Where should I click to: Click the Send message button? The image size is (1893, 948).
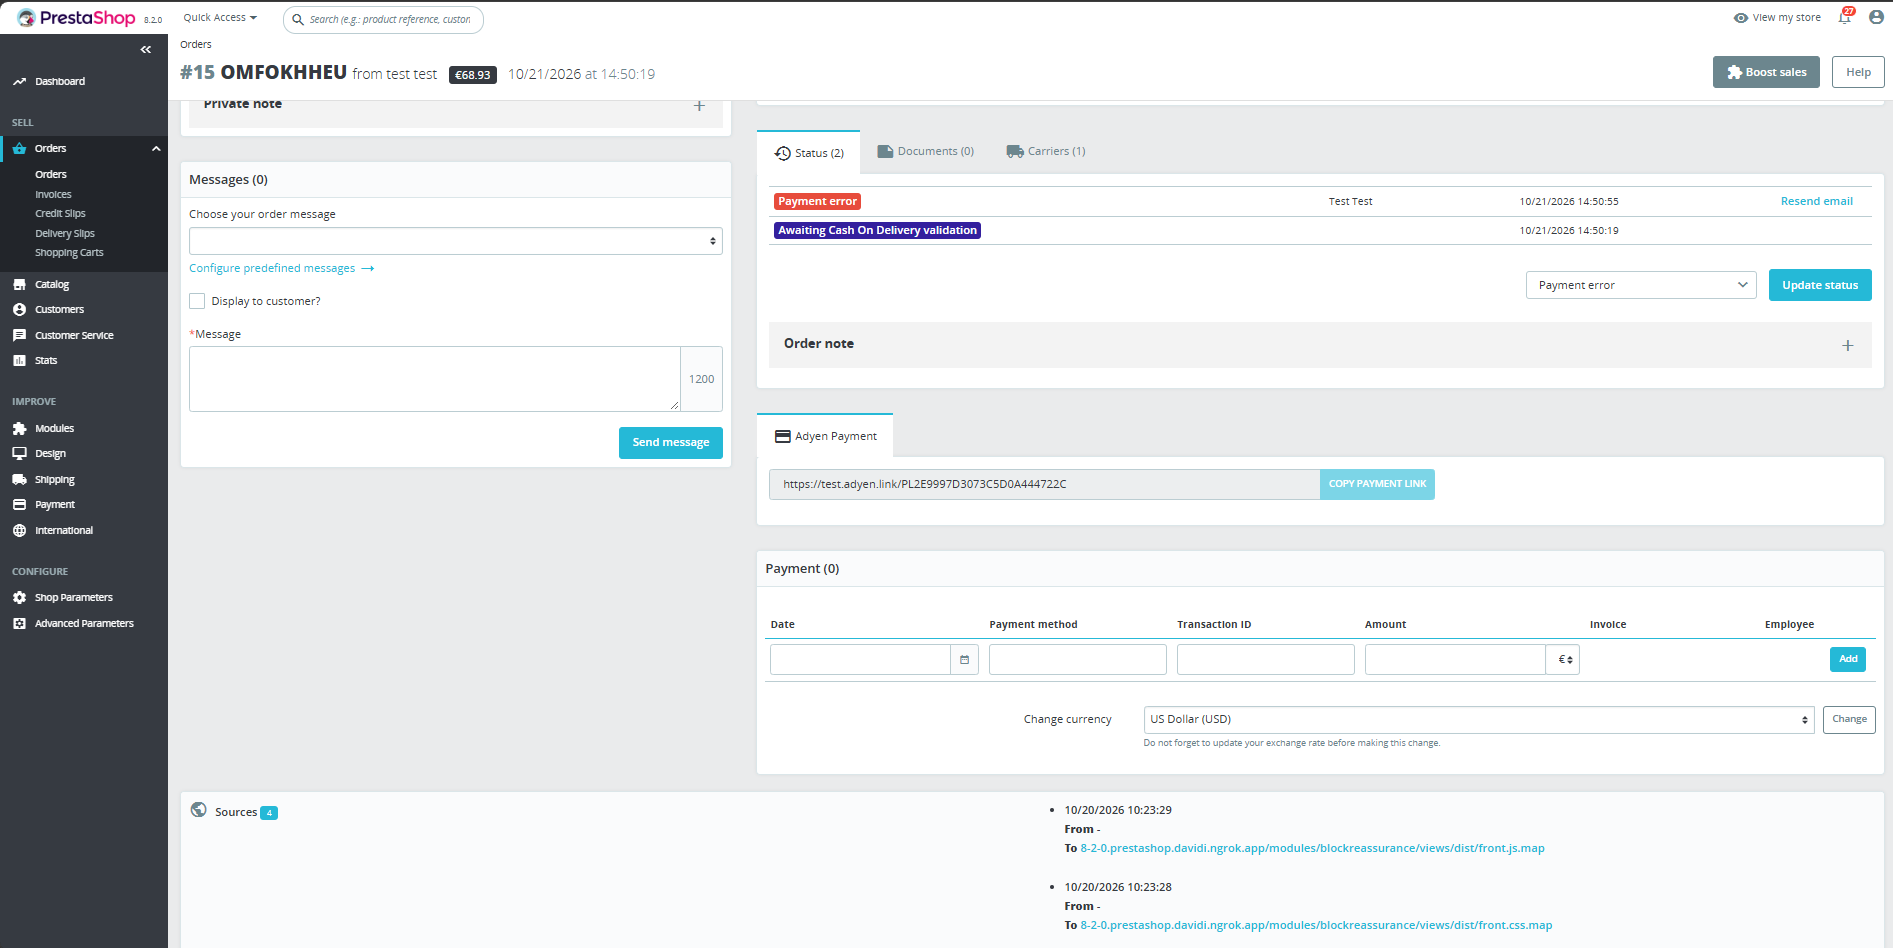coord(671,443)
